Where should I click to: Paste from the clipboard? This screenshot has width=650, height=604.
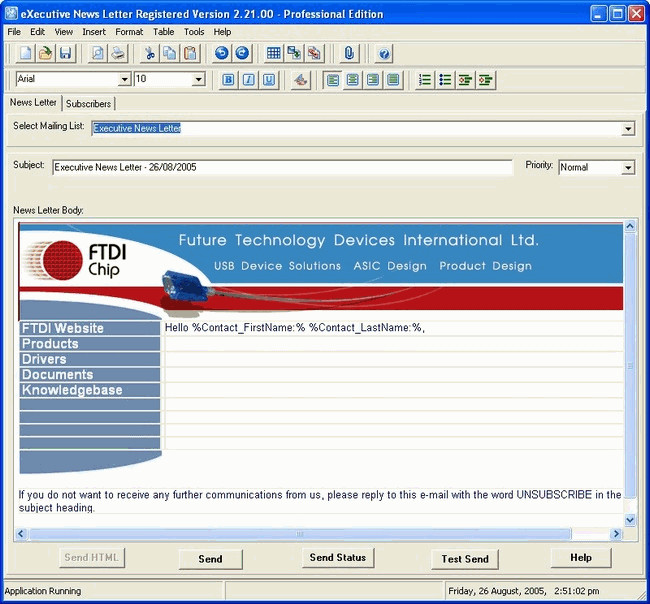(x=190, y=53)
